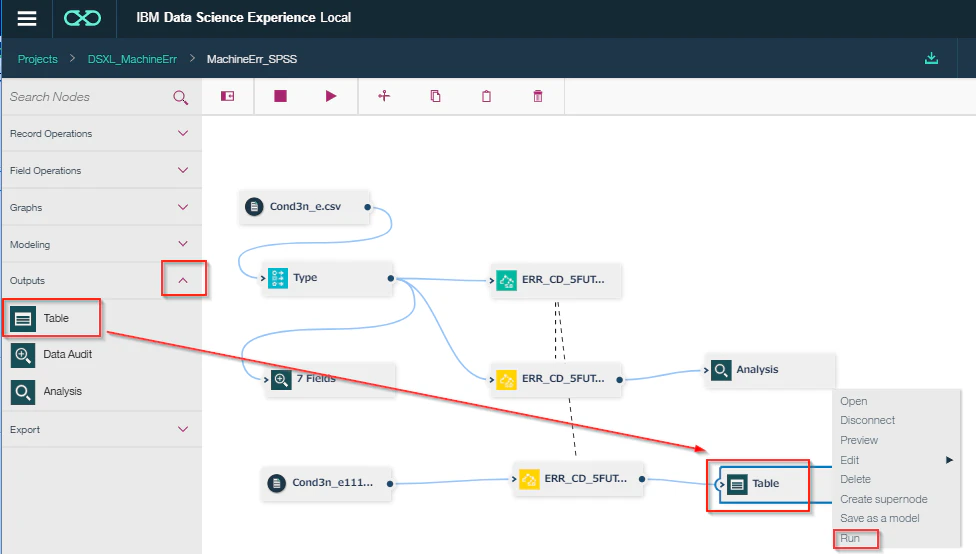Expand the Graphs palette section
The image size is (976, 554).
click(x=183, y=207)
